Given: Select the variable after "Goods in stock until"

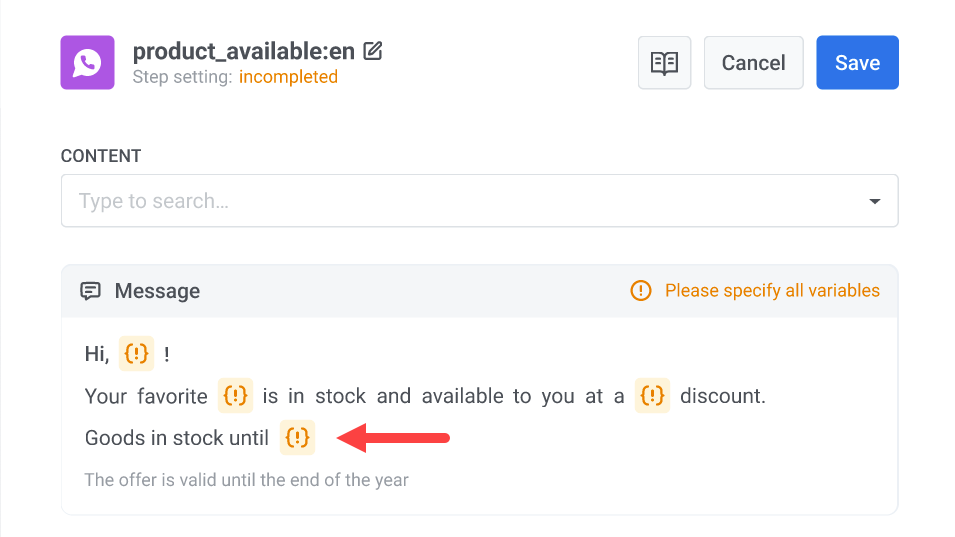Looking at the screenshot, I should [297, 438].
